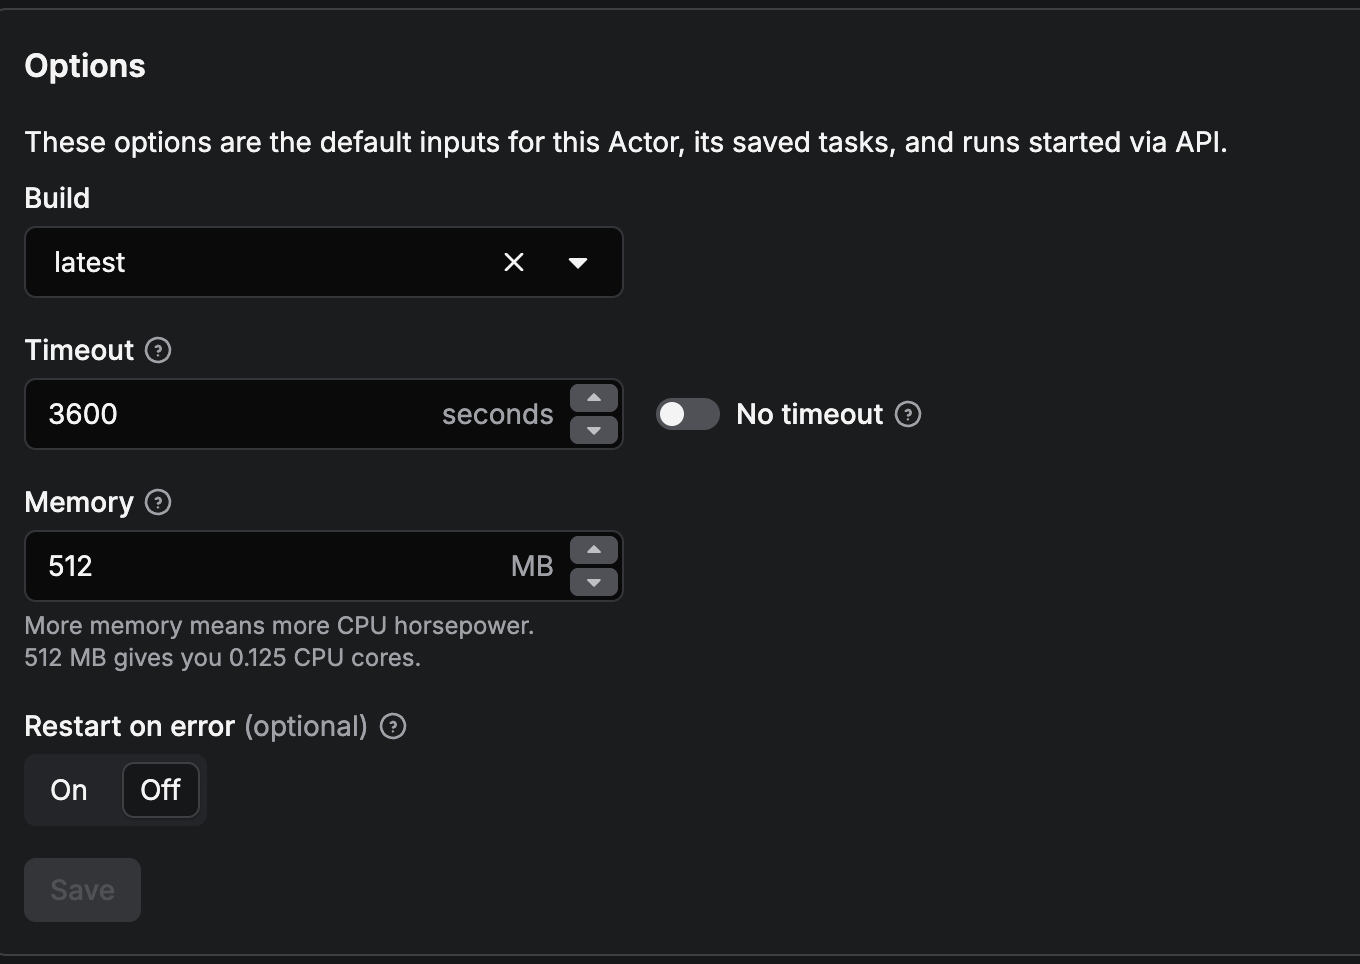Expand the Build dropdown arrow

pos(577,262)
